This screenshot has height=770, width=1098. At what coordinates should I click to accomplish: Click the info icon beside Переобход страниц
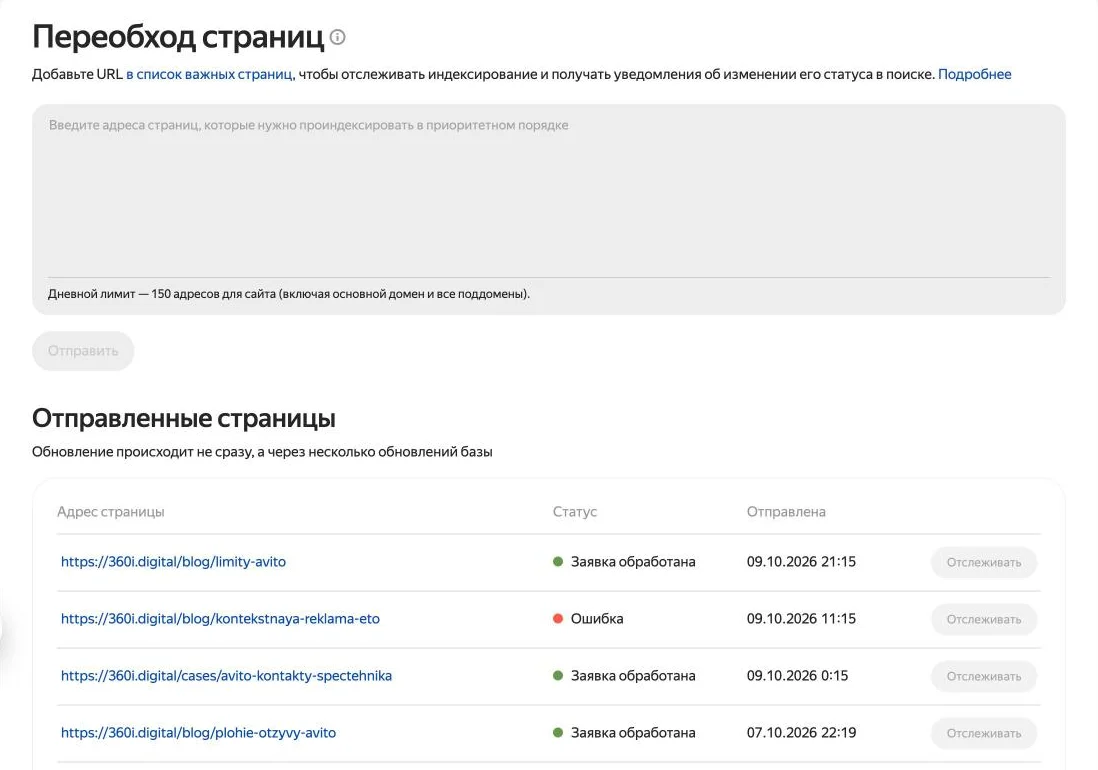tap(338, 37)
